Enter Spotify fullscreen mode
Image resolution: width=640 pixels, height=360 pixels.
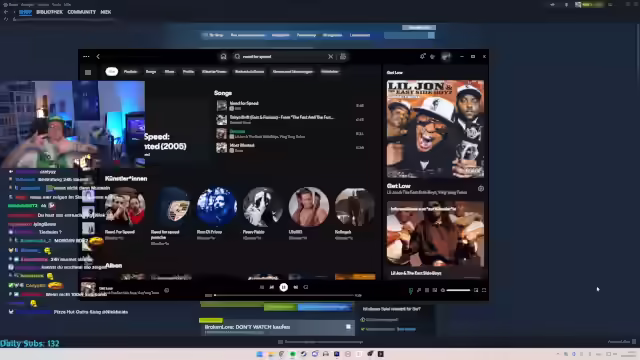(484, 290)
